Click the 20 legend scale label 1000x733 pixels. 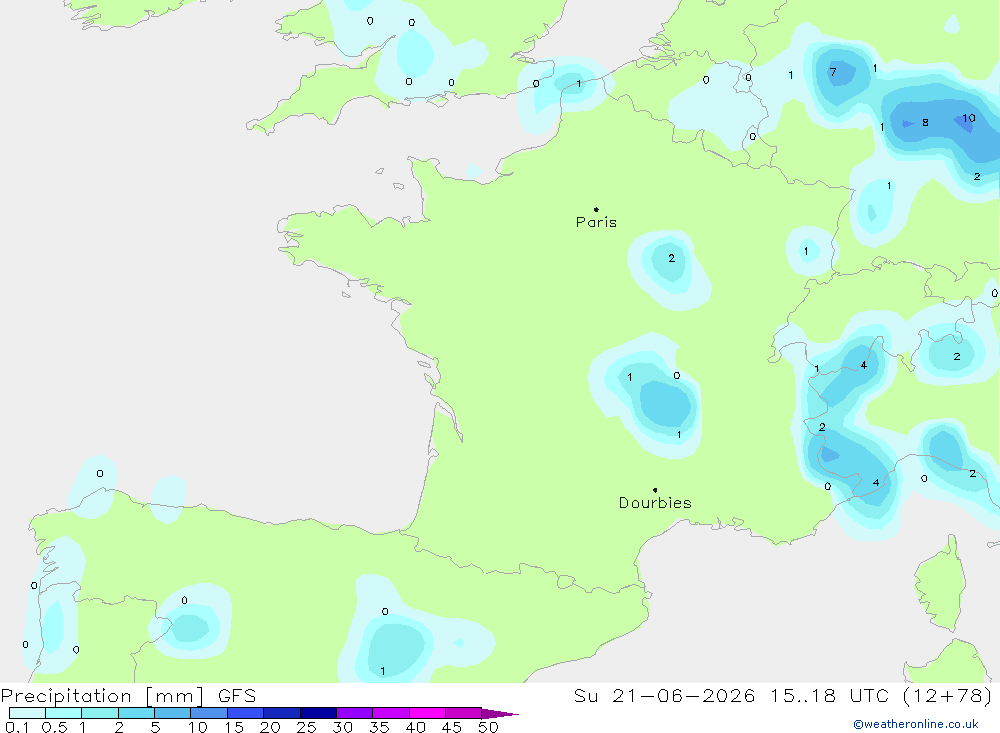270,727
